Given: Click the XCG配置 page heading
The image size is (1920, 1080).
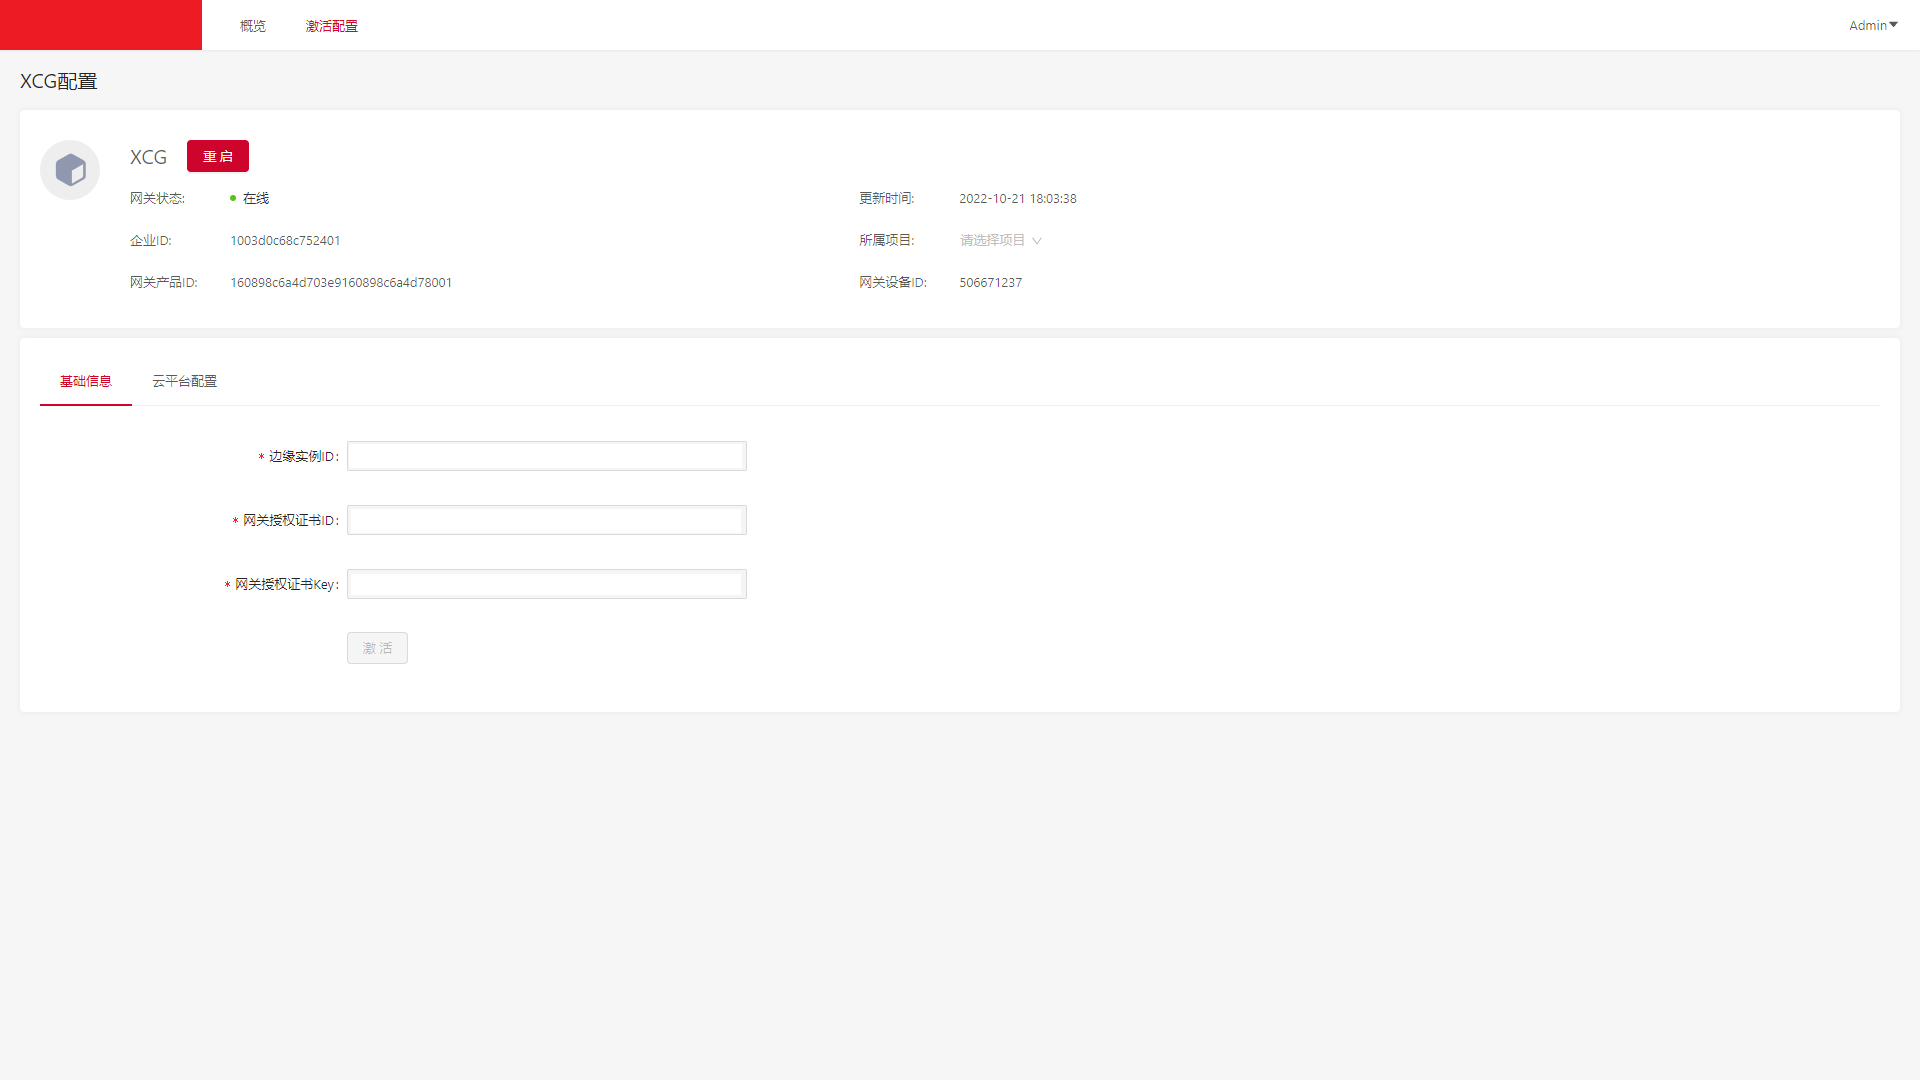Looking at the screenshot, I should click(59, 81).
